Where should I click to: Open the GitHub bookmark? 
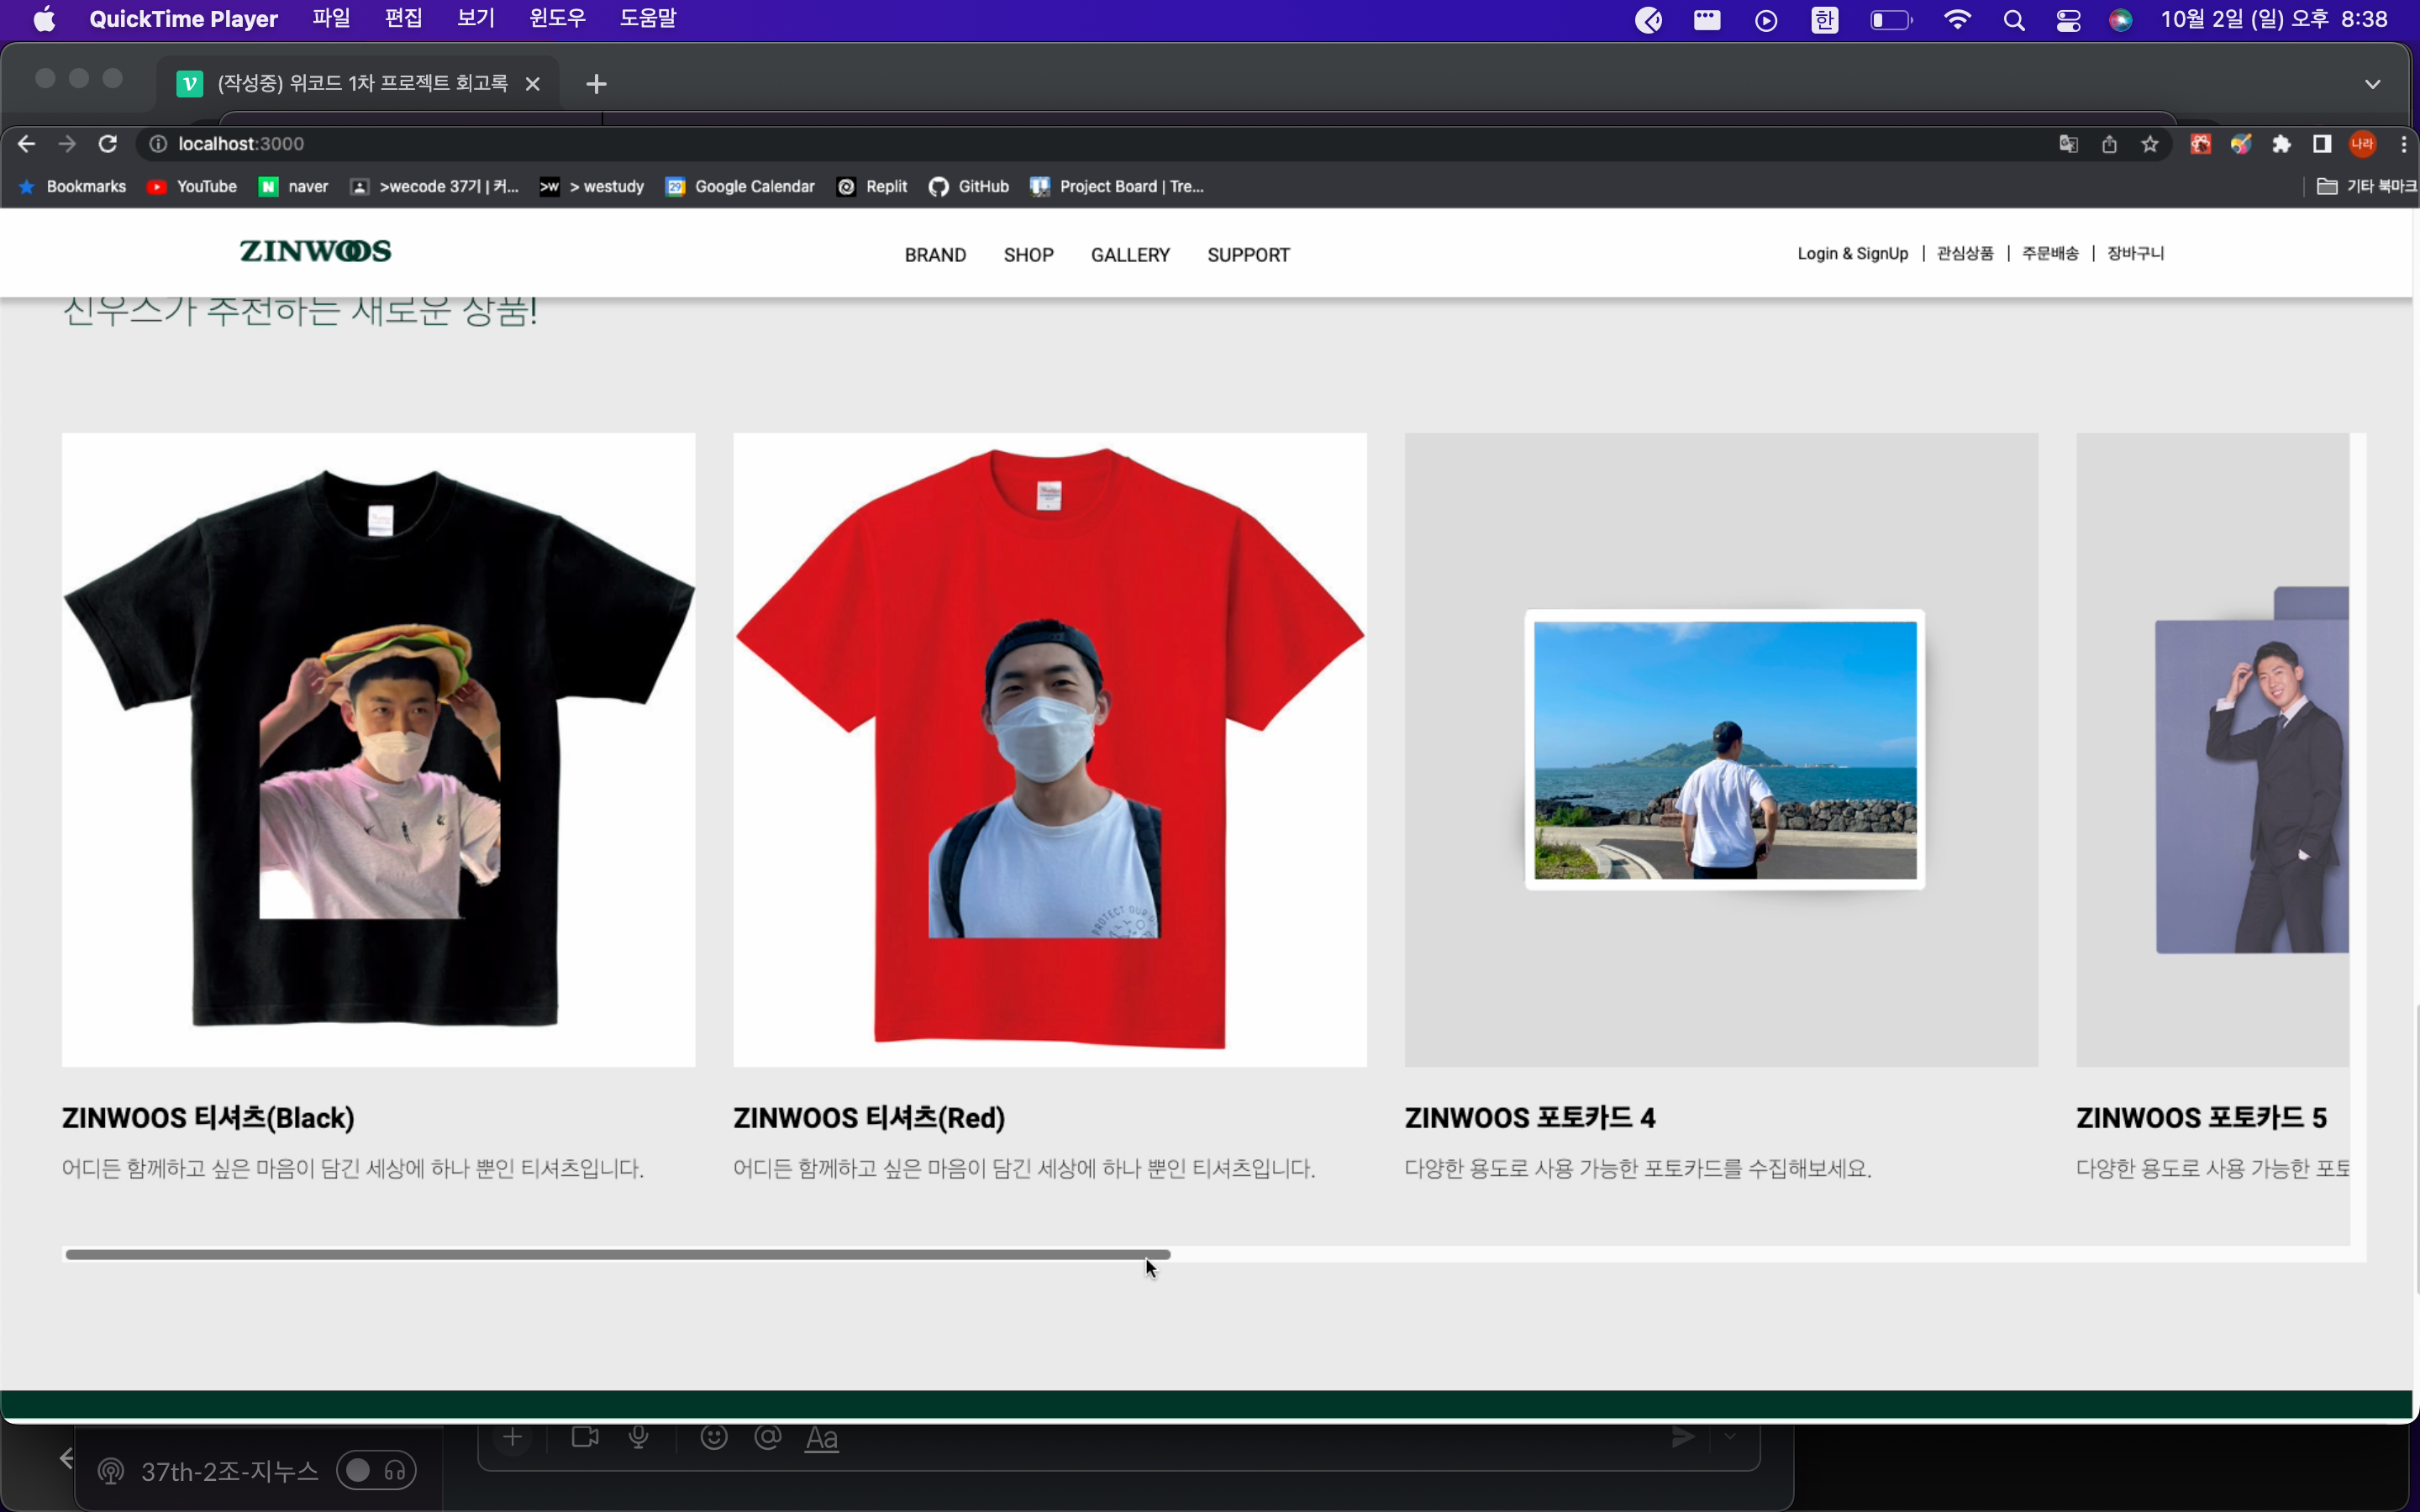pyautogui.click(x=969, y=186)
